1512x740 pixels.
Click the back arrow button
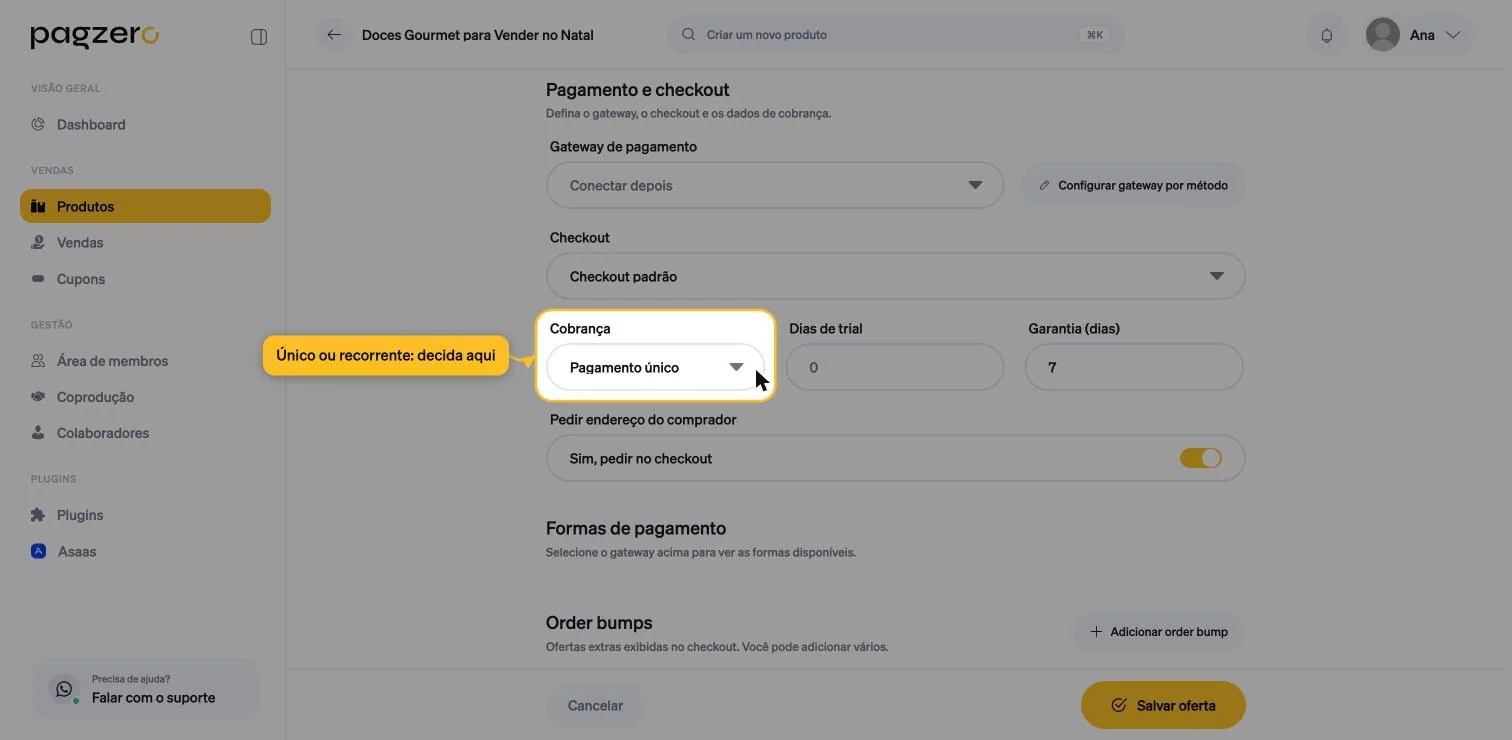pyautogui.click(x=334, y=35)
